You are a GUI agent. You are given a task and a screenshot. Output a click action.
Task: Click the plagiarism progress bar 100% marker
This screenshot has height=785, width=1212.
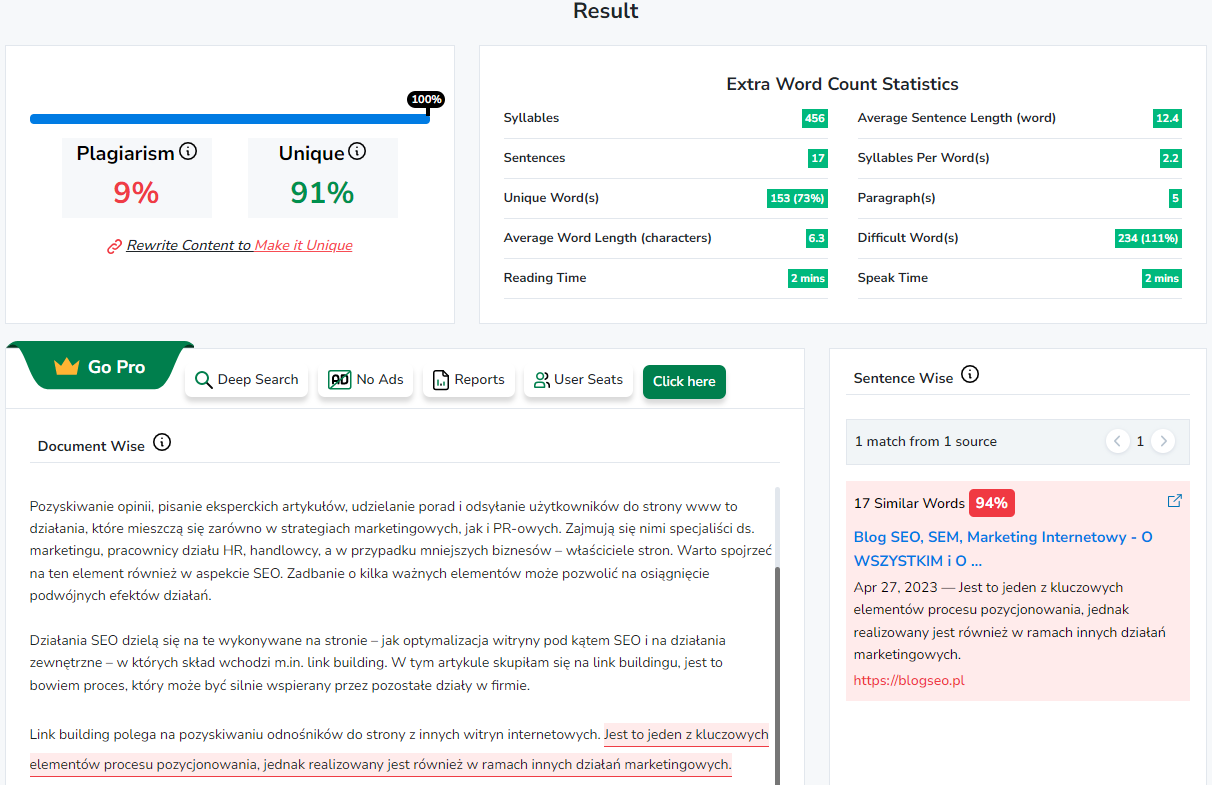tap(426, 100)
